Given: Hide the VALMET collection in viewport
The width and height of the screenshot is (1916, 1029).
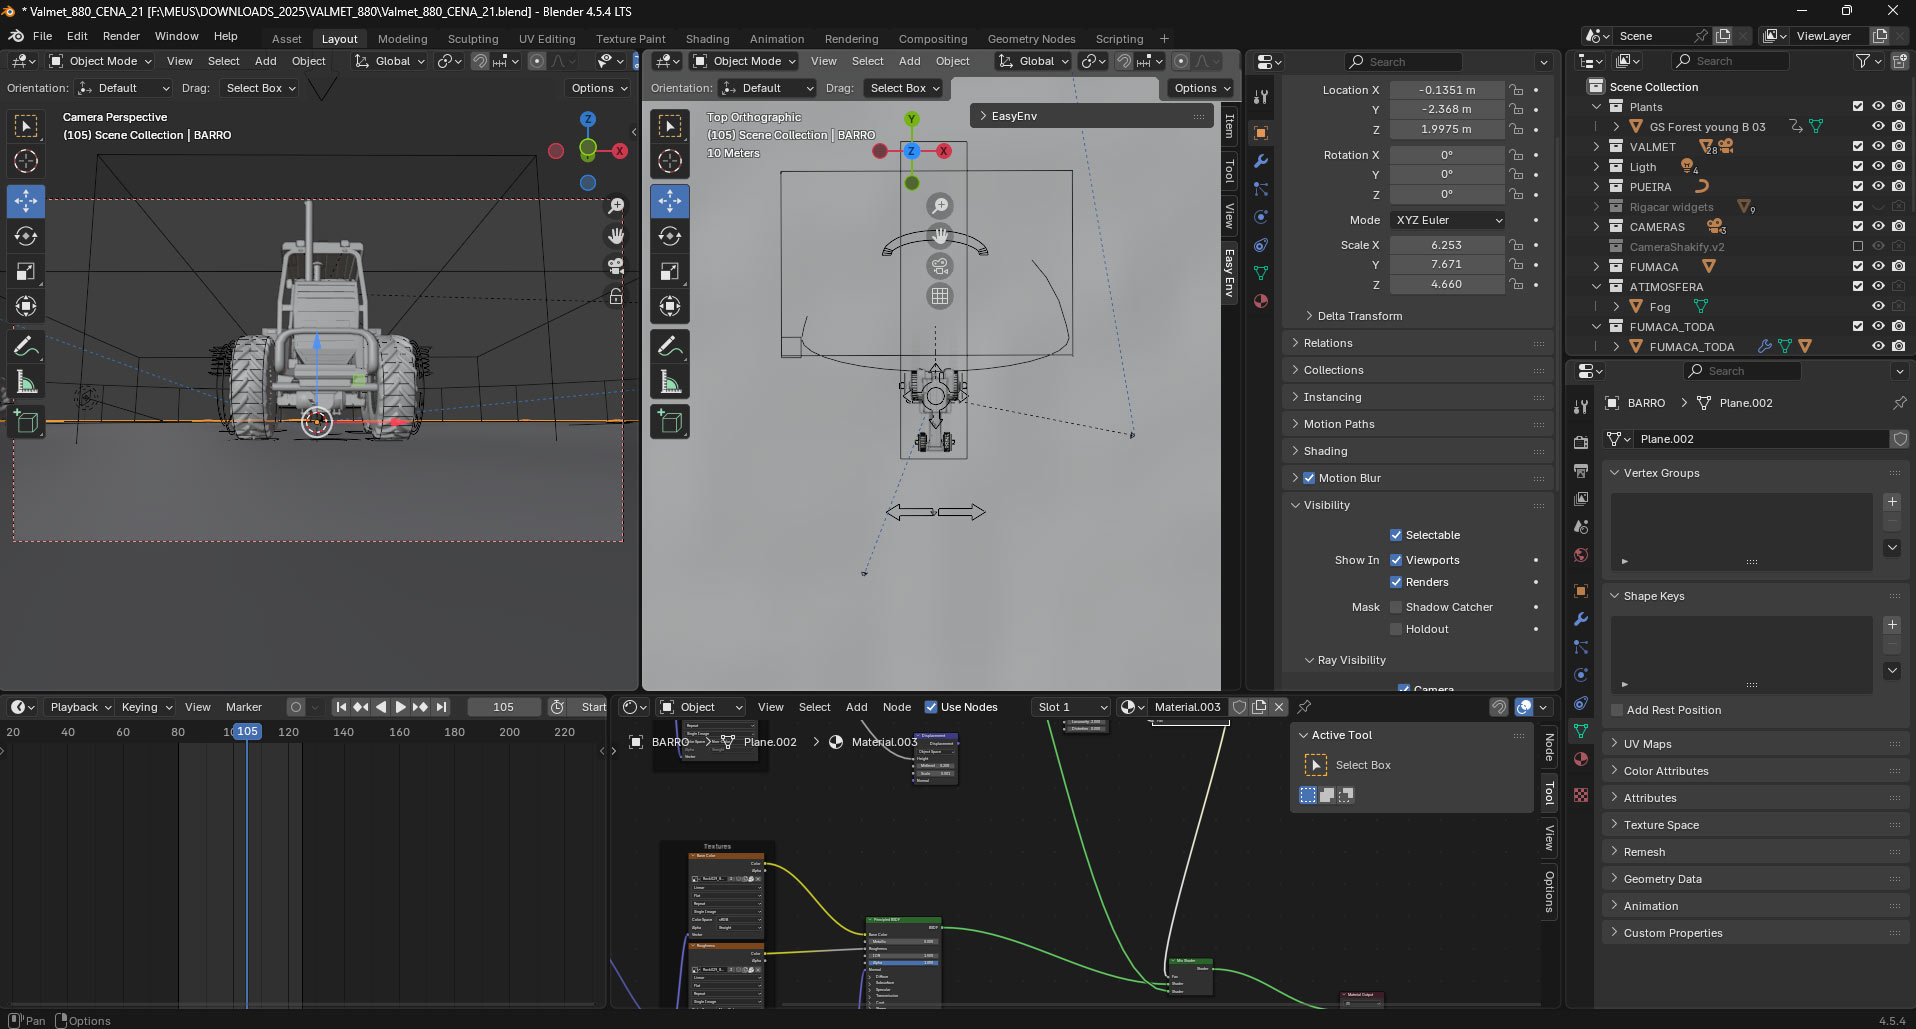Looking at the screenshot, I should [1878, 147].
